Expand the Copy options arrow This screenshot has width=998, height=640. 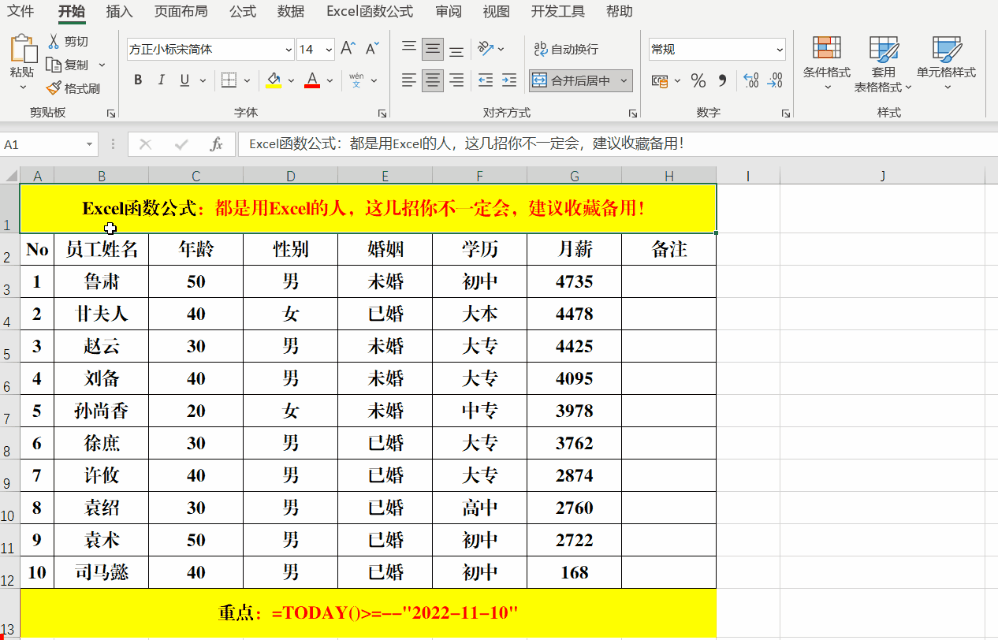click(102, 65)
